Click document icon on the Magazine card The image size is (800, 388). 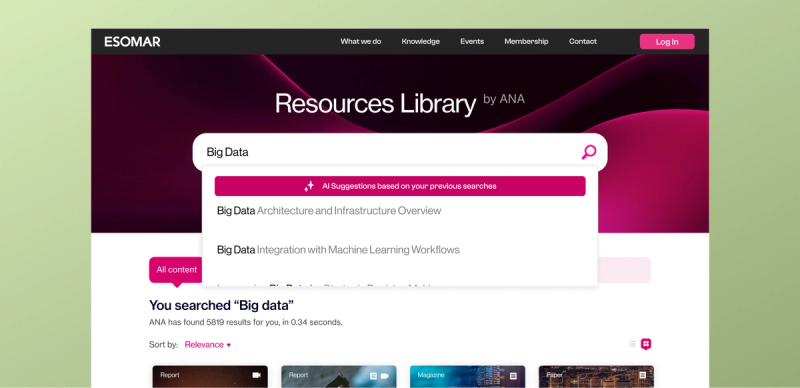[x=513, y=376]
